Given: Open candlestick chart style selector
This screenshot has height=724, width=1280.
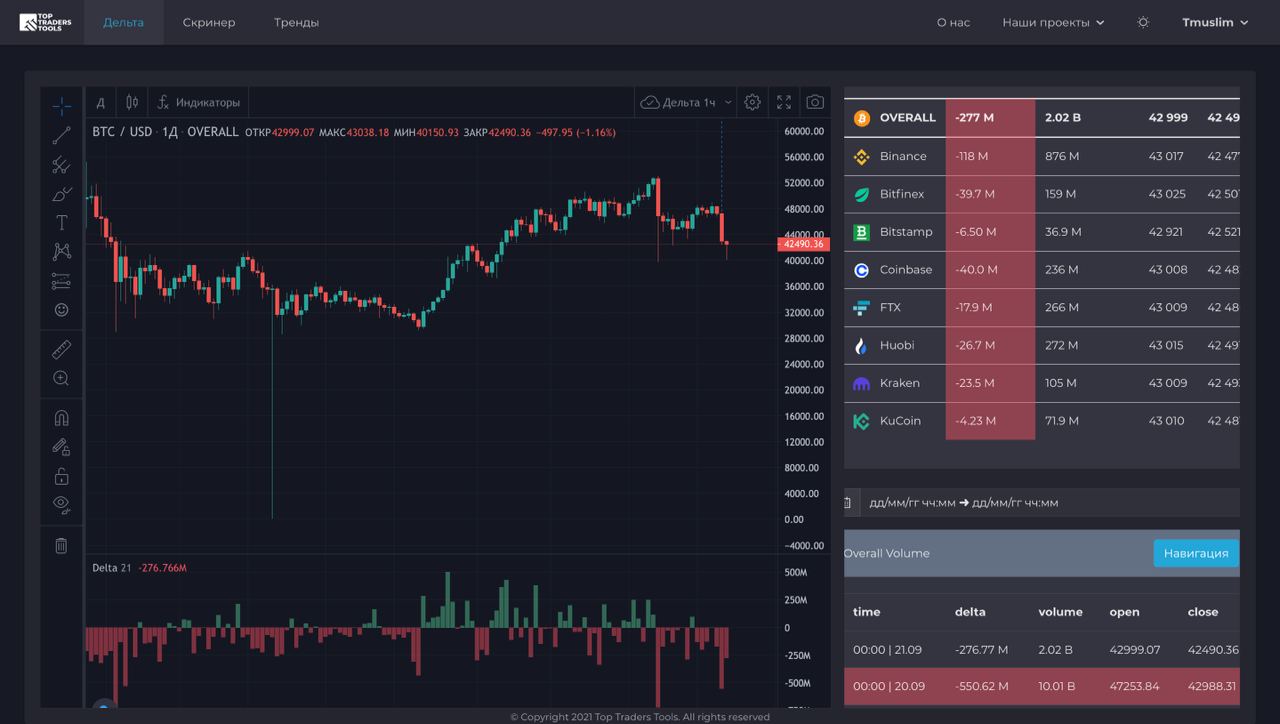Looking at the screenshot, I should tap(132, 102).
